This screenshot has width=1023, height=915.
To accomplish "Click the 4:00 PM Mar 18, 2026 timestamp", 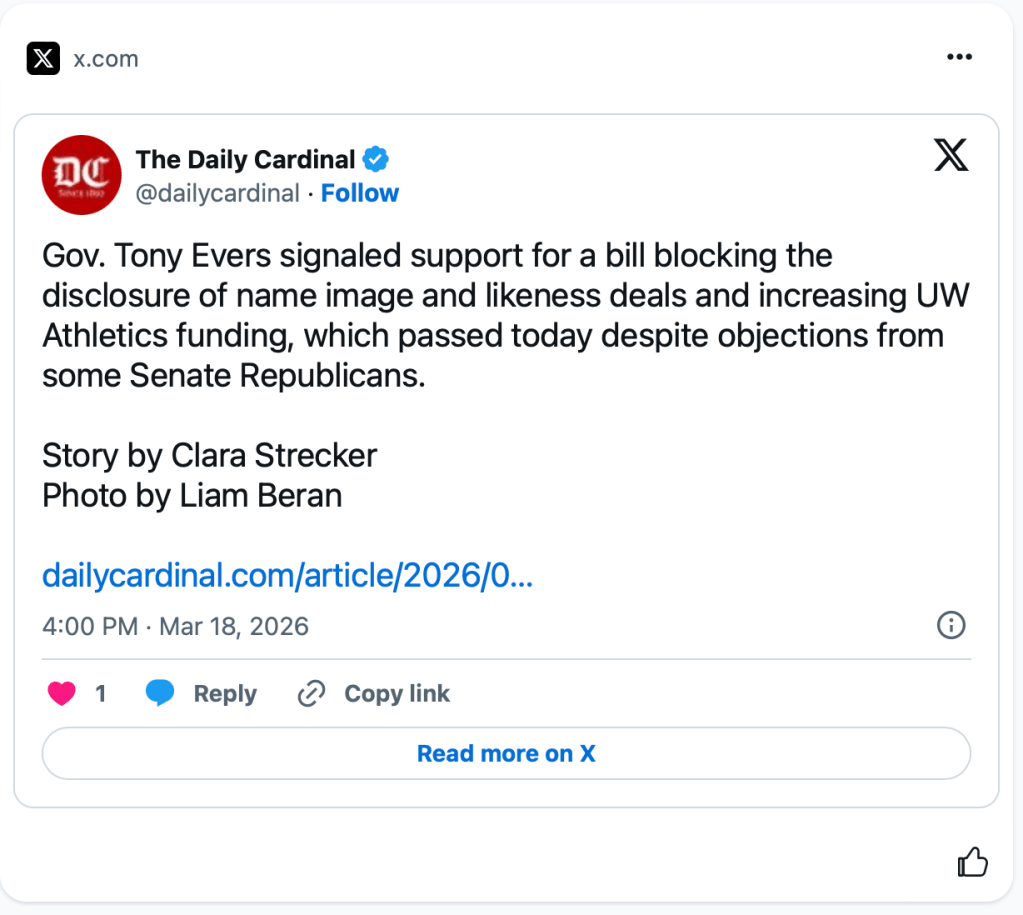I will point(175,627).
